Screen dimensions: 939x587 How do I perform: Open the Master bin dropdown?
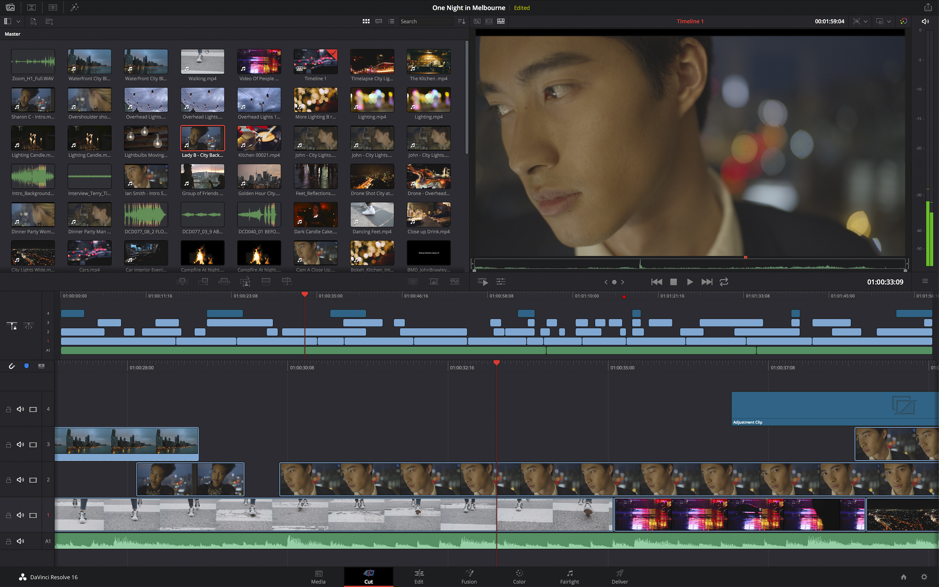tap(20, 21)
